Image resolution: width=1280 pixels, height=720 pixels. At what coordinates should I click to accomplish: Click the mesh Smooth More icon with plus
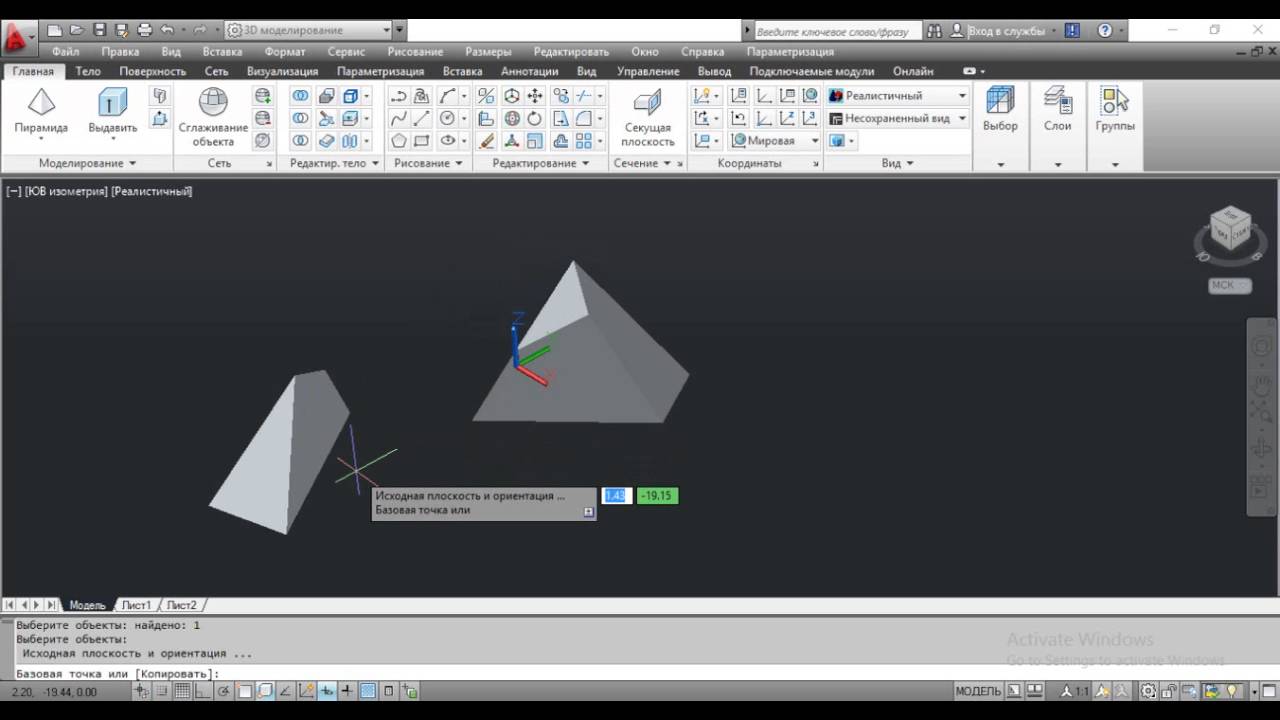262,96
